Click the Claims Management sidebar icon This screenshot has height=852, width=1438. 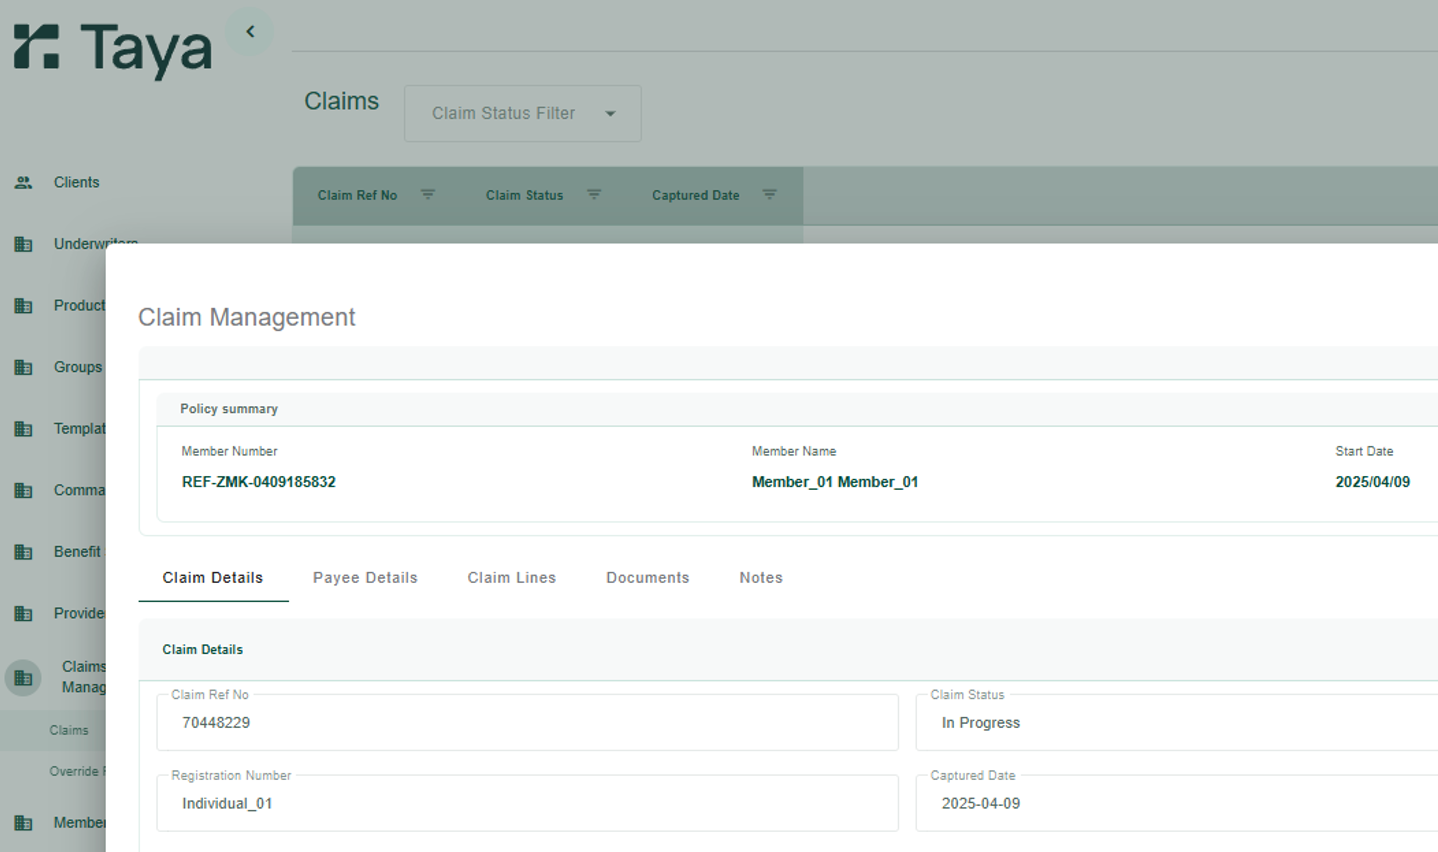click(24, 678)
